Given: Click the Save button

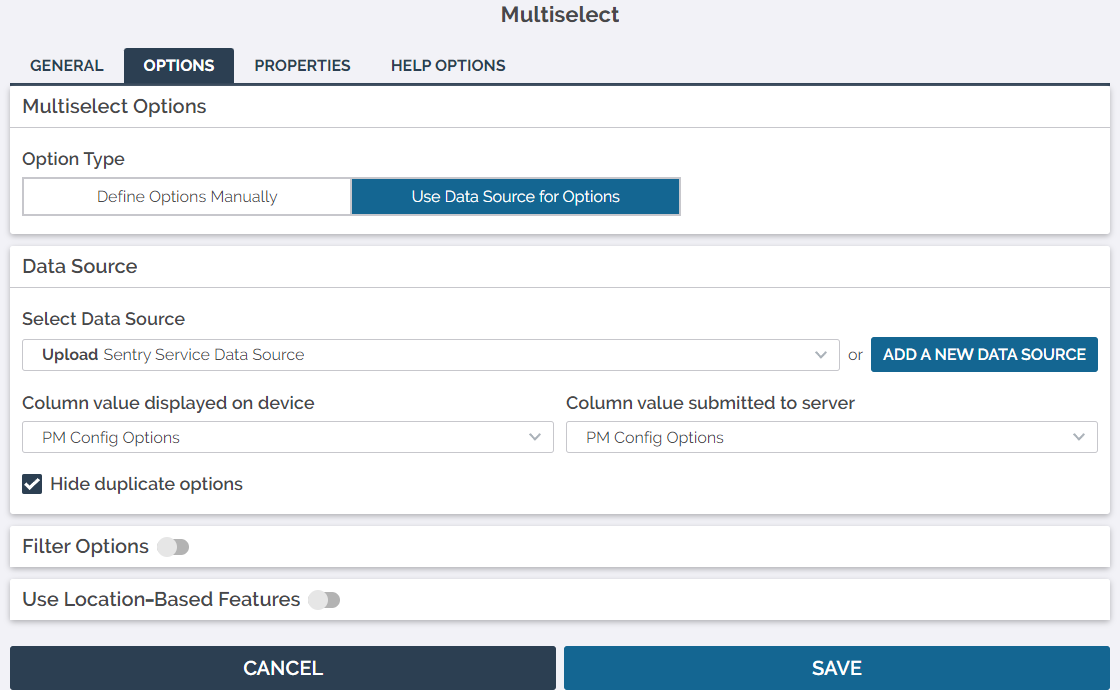Looking at the screenshot, I should pyautogui.click(x=836, y=668).
